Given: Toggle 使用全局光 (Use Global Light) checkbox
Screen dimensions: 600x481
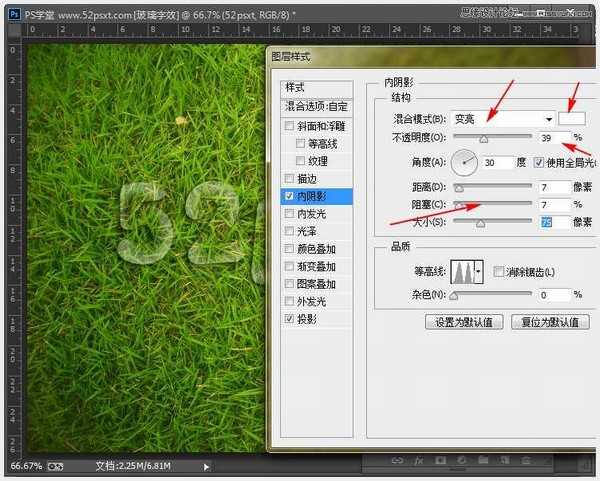Looking at the screenshot, I should (538, 162).
